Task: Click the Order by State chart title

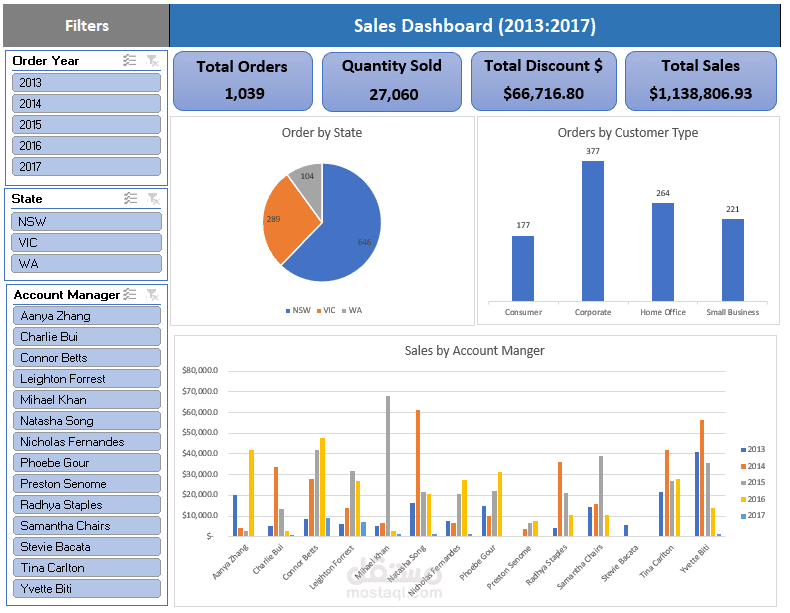Action: (321, 132)
